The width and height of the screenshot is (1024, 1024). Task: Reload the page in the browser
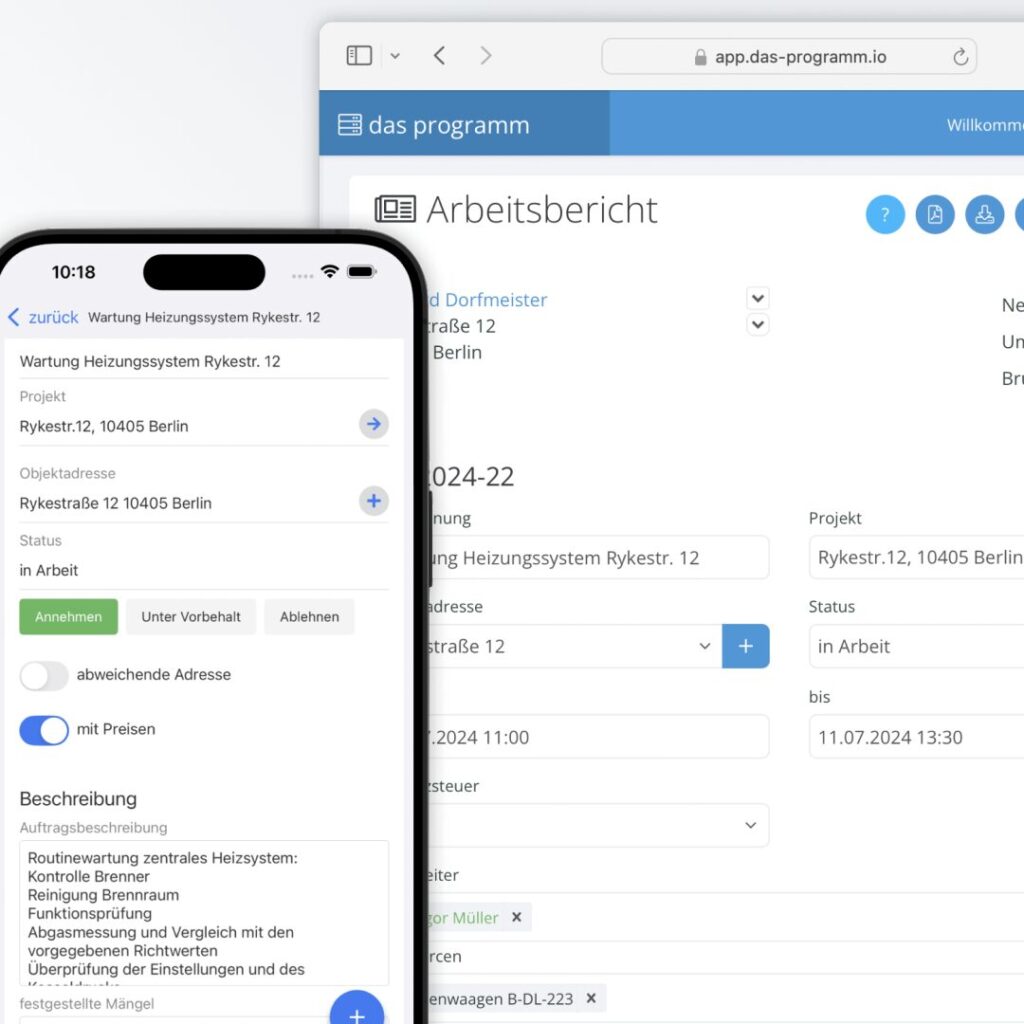[x=960, y=57]
